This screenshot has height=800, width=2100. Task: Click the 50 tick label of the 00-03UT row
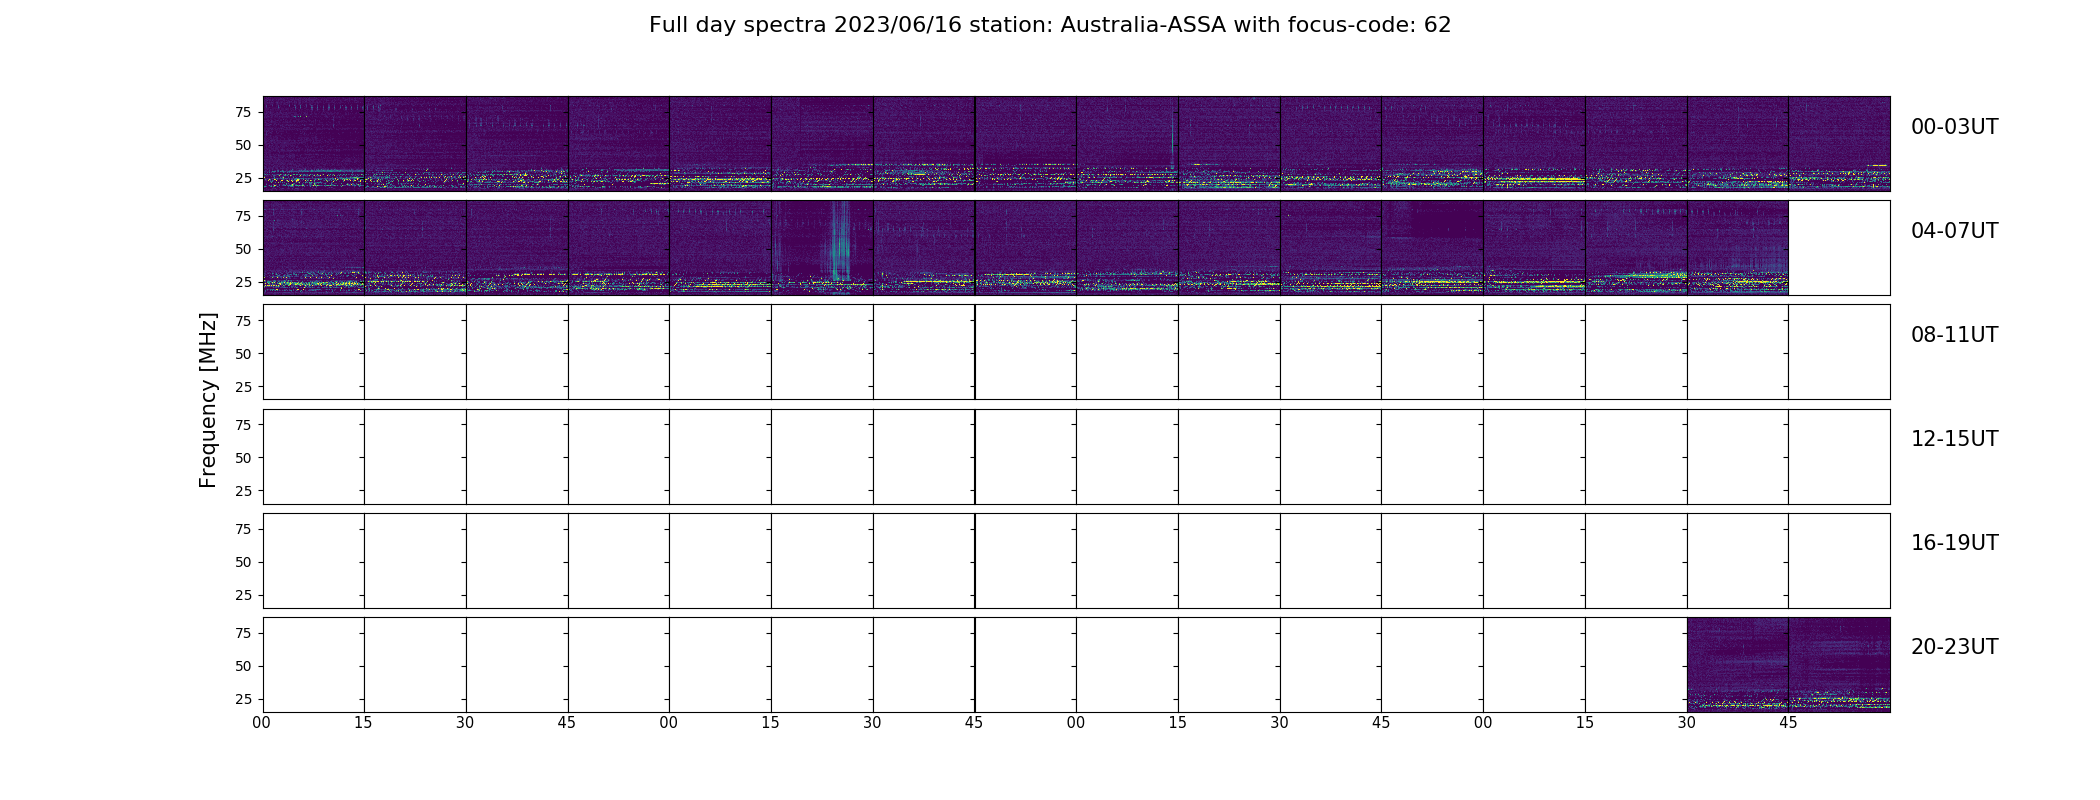(x=243, y=145)
